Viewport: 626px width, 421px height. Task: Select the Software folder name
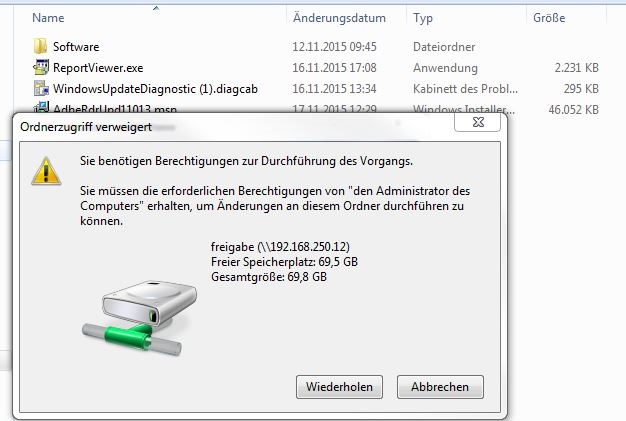point(76,47)
